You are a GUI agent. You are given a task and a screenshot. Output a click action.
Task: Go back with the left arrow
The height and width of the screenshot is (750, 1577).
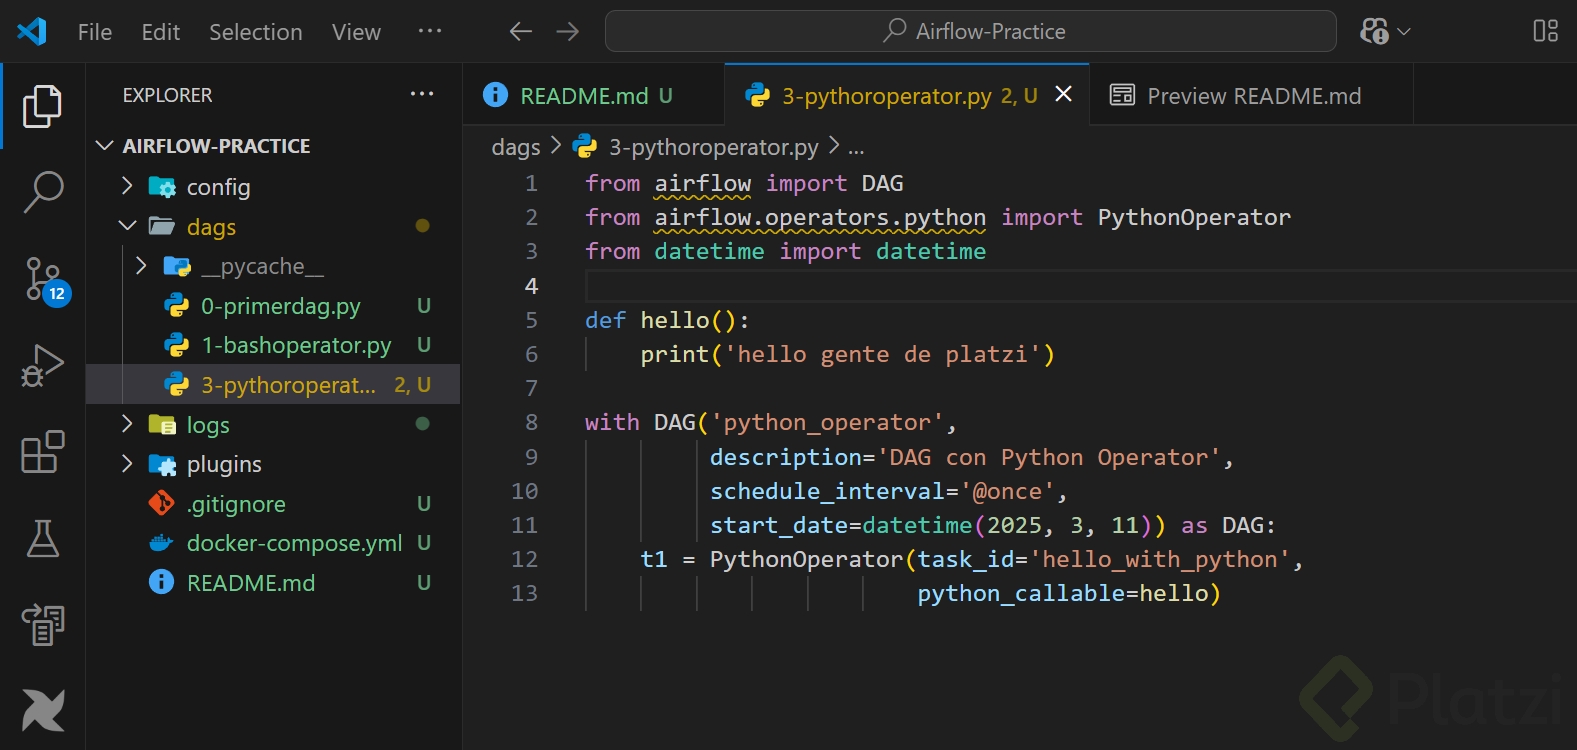[x=520, y=32]
